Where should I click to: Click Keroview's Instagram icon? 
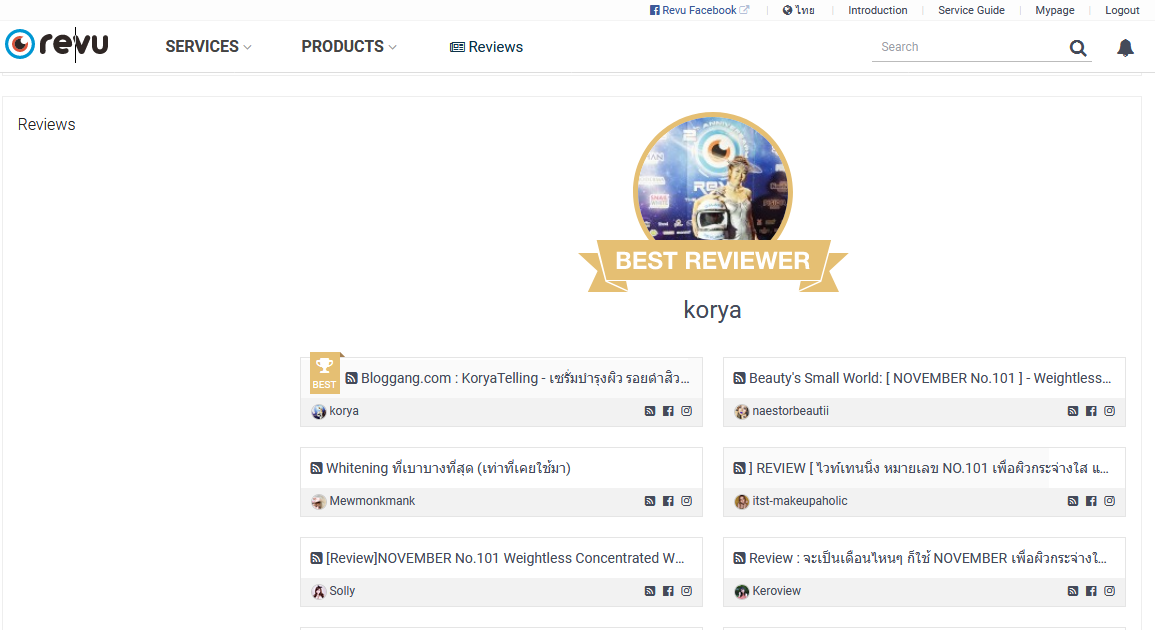[1109, 591]
